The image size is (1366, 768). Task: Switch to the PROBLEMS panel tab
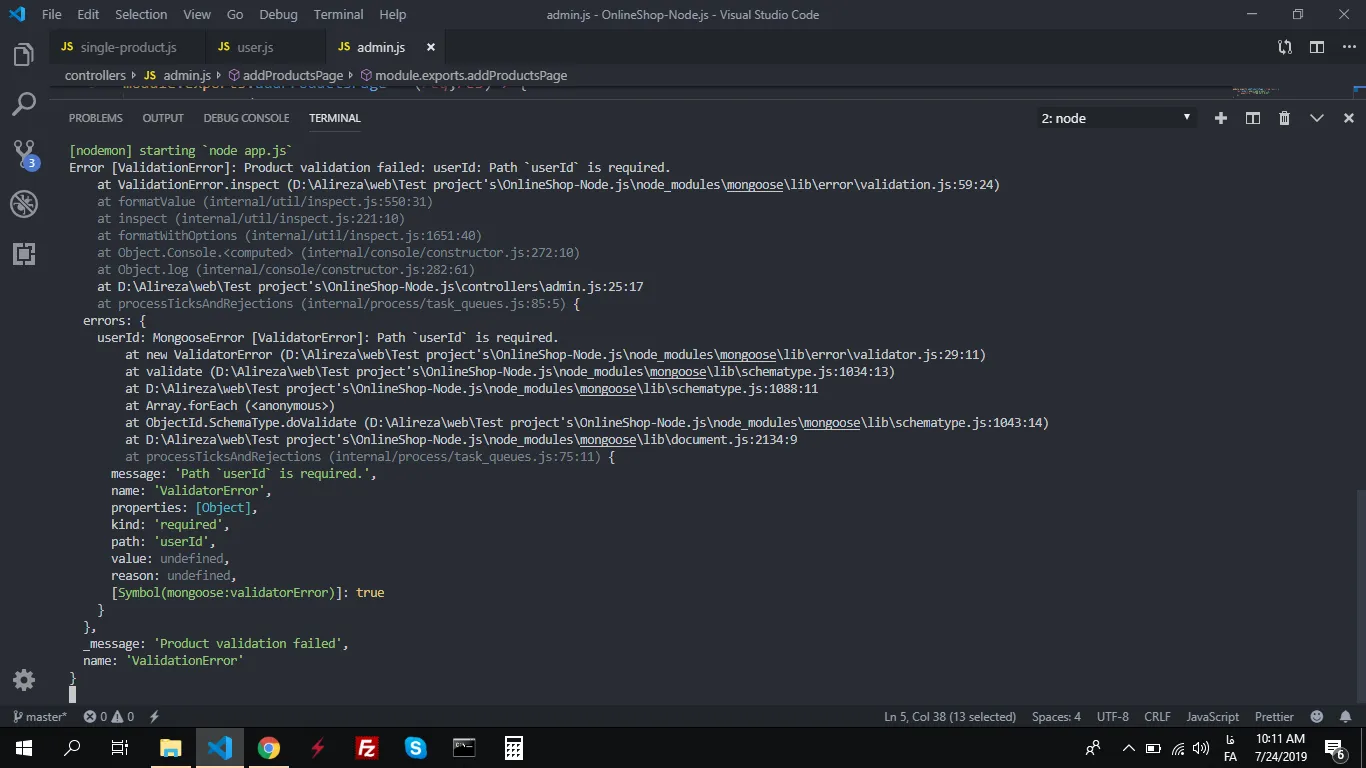(96, 118)
